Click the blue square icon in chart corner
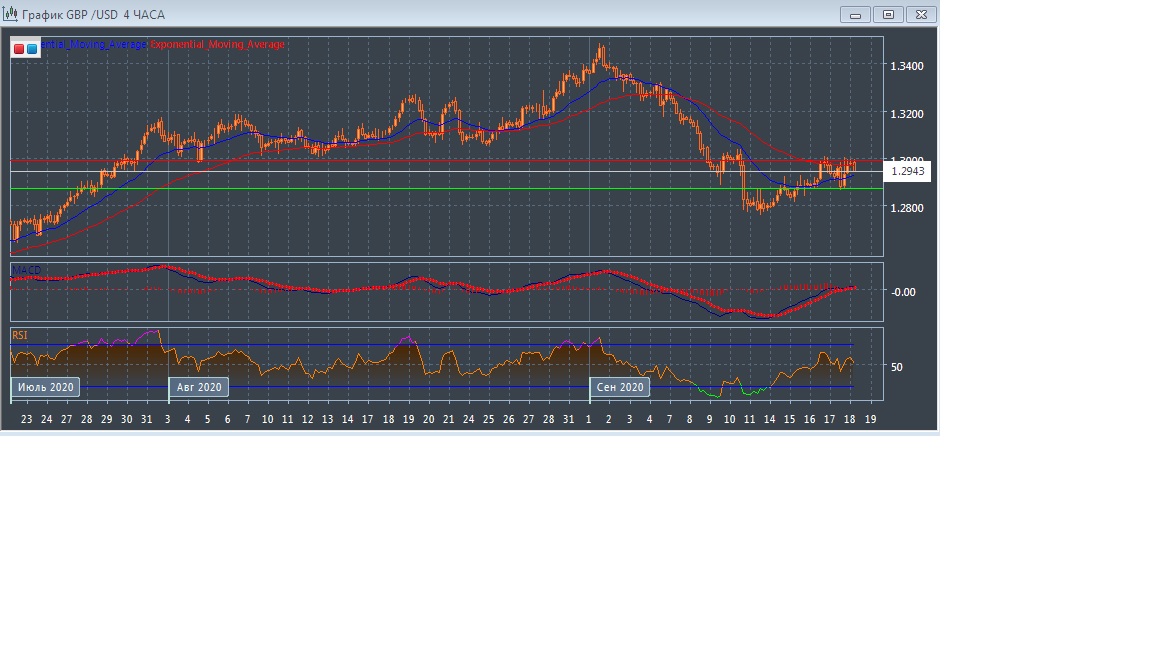Screen dimensions: 1152x648 [x=32, y=48]
